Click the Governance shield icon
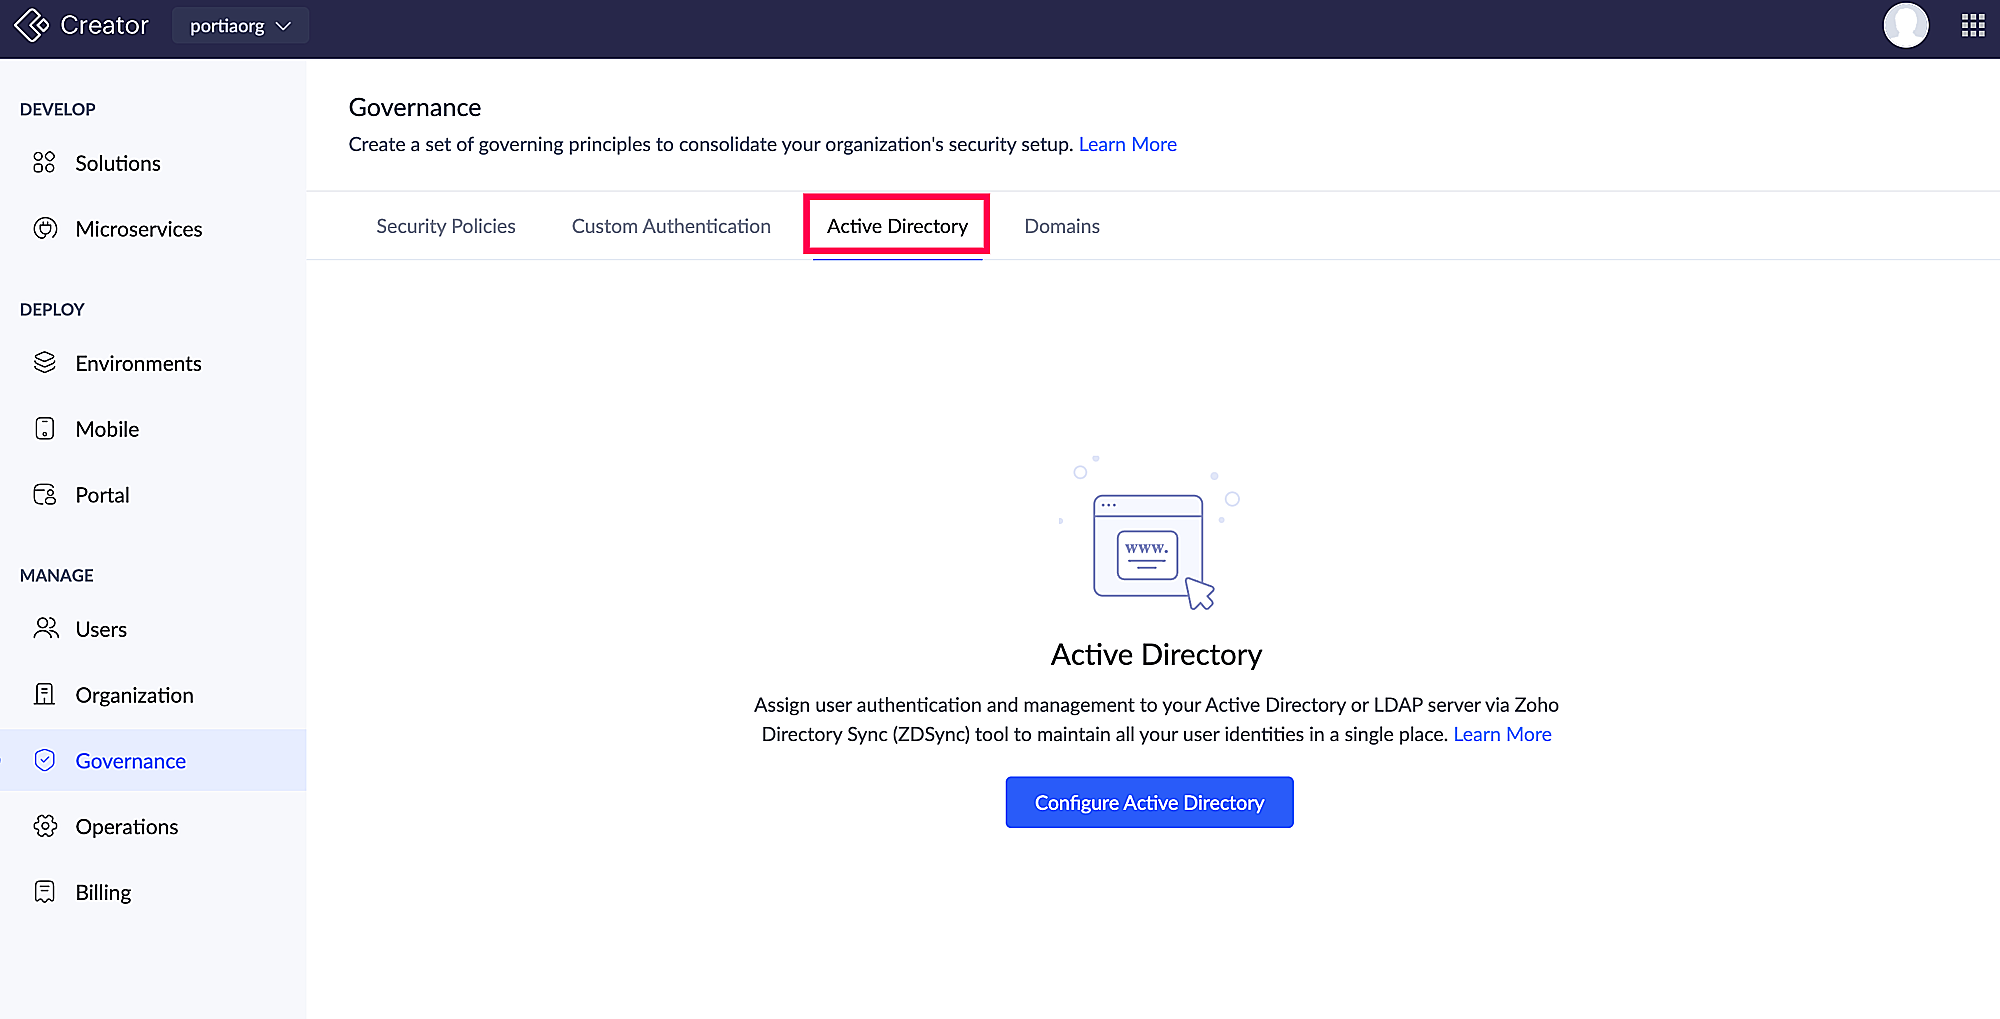 [45, 761]
